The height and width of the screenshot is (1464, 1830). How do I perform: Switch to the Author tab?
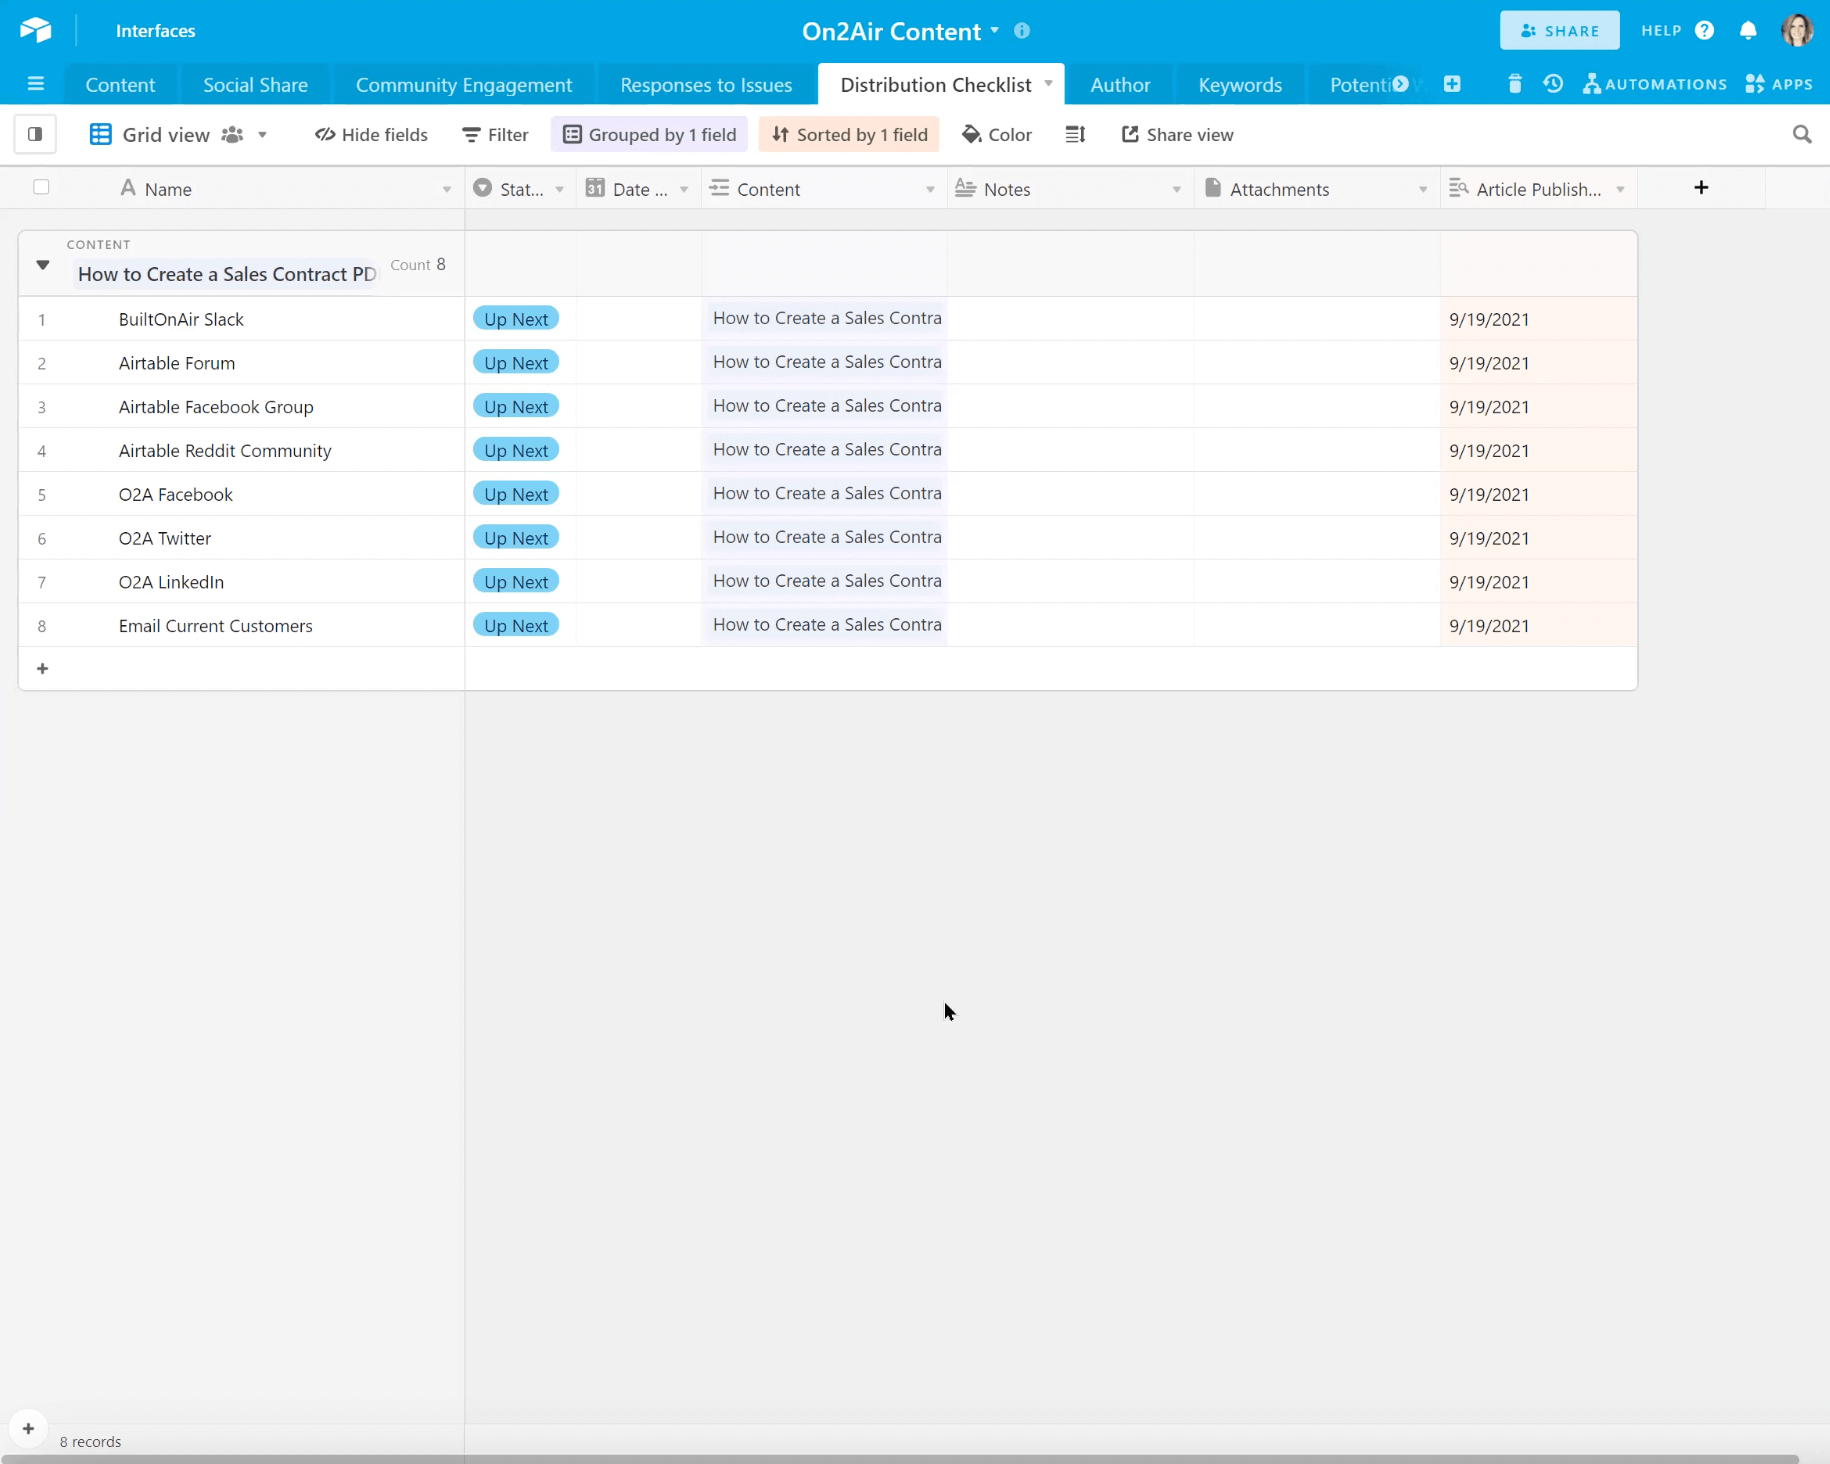(1120, 85)
